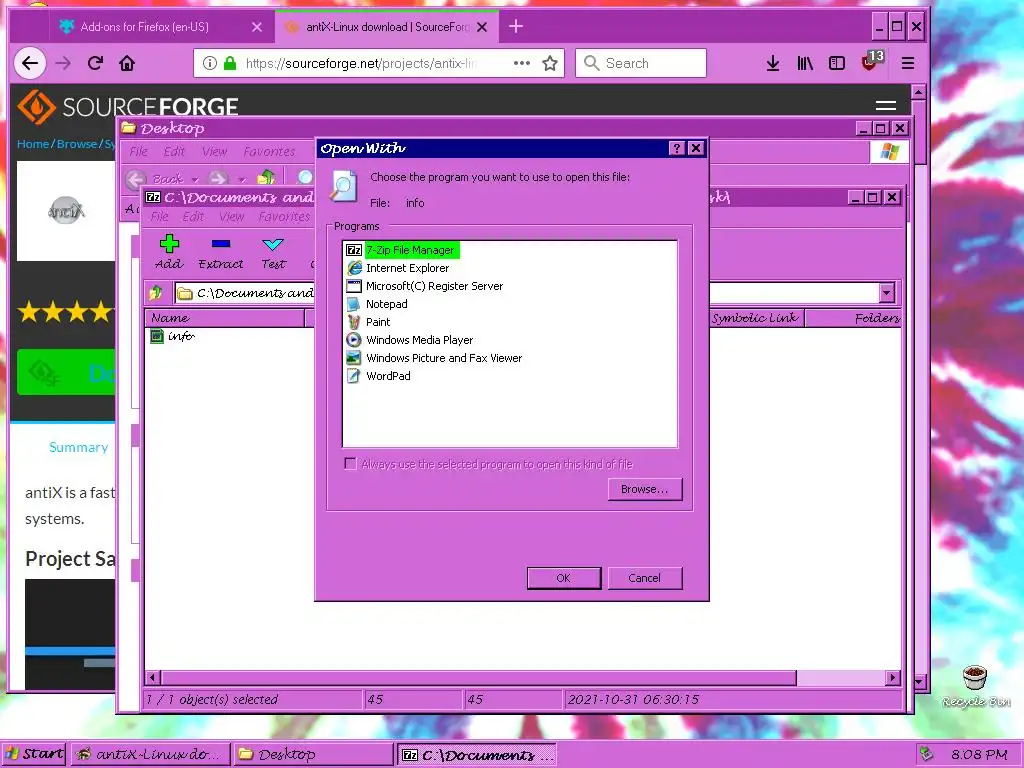
Task: Click Desktop window Up folder icon
Action: click(266, 178)
